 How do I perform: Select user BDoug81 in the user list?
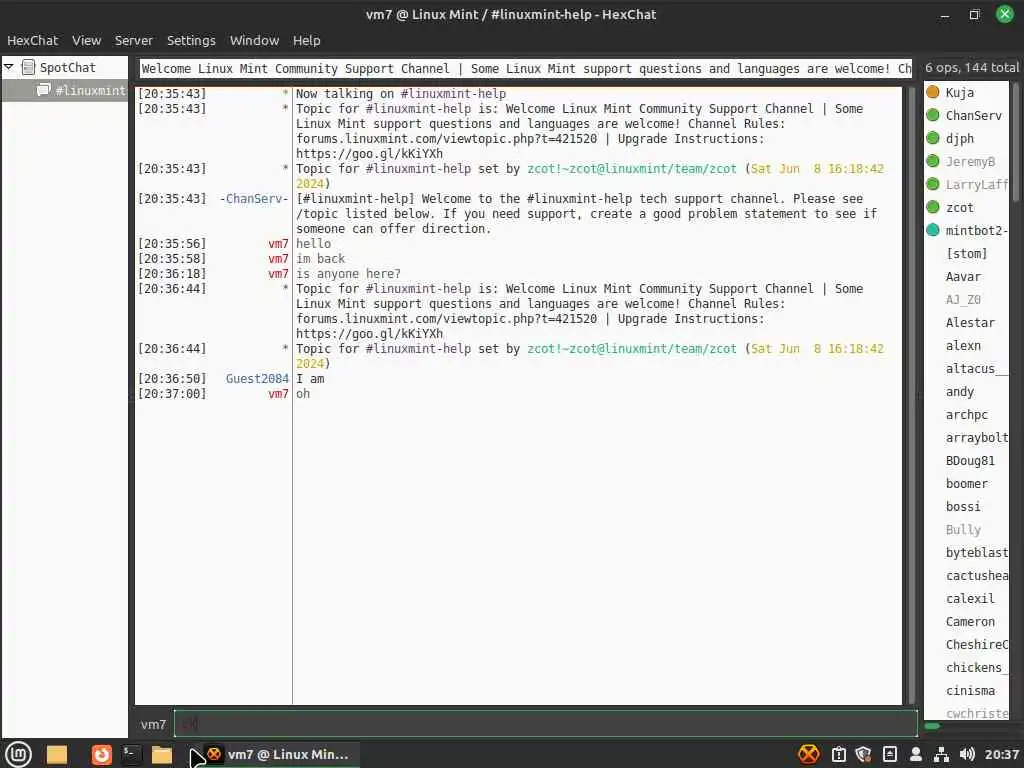970,460
